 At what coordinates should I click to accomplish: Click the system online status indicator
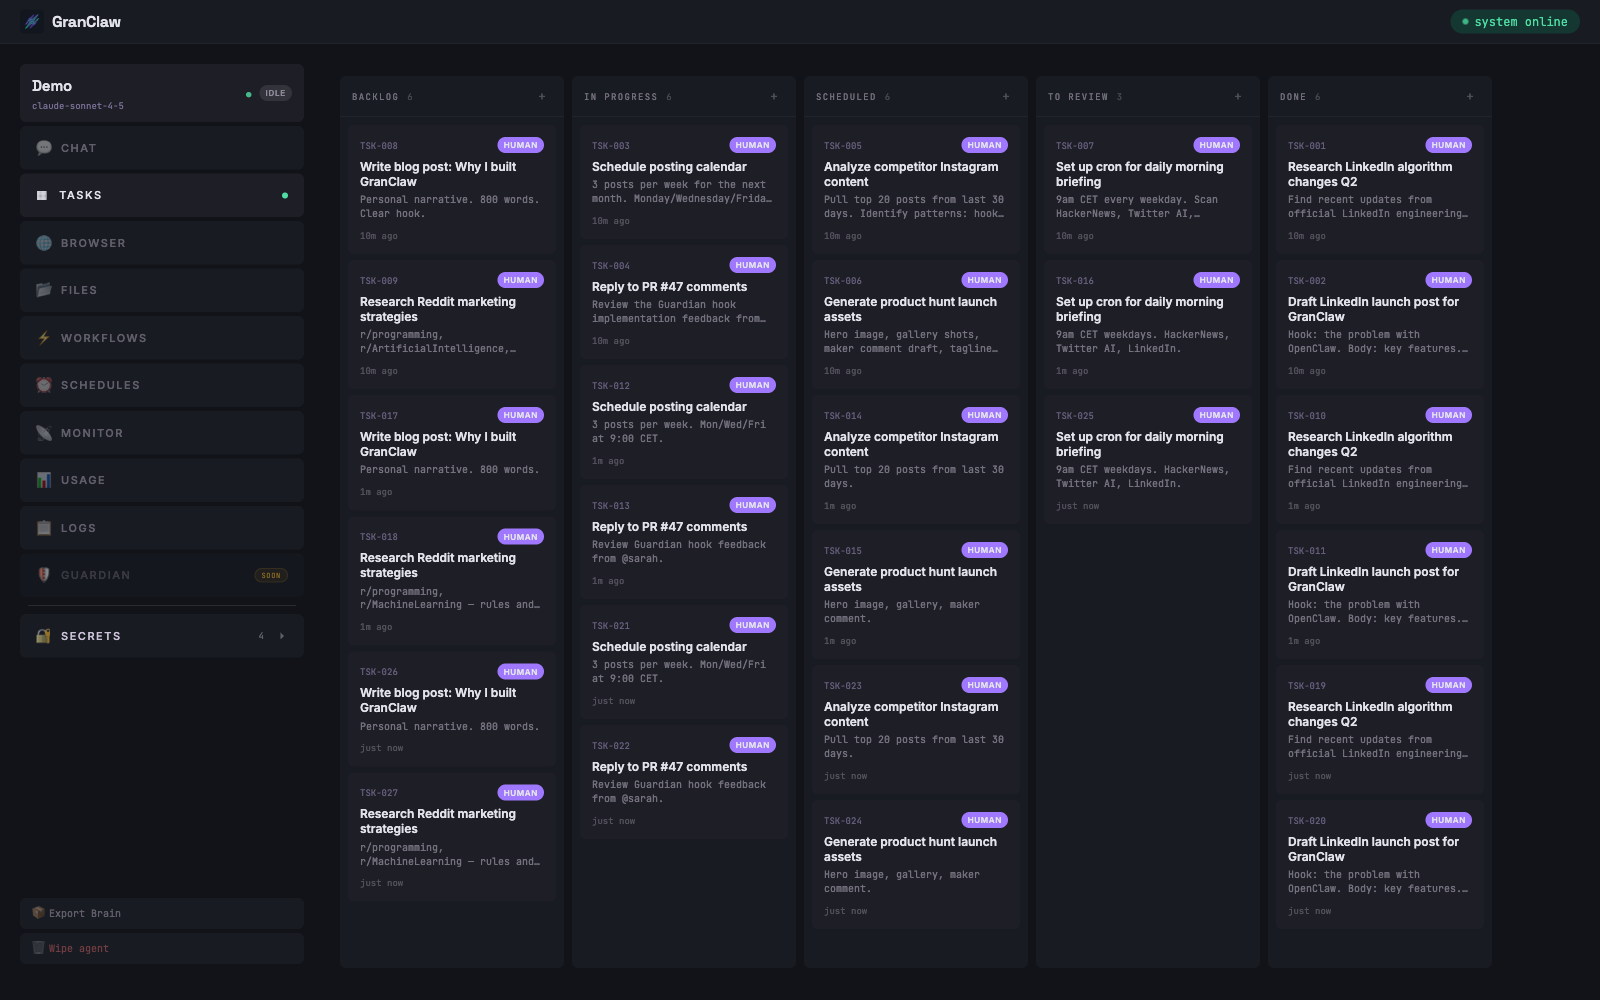click(1514, 21)
